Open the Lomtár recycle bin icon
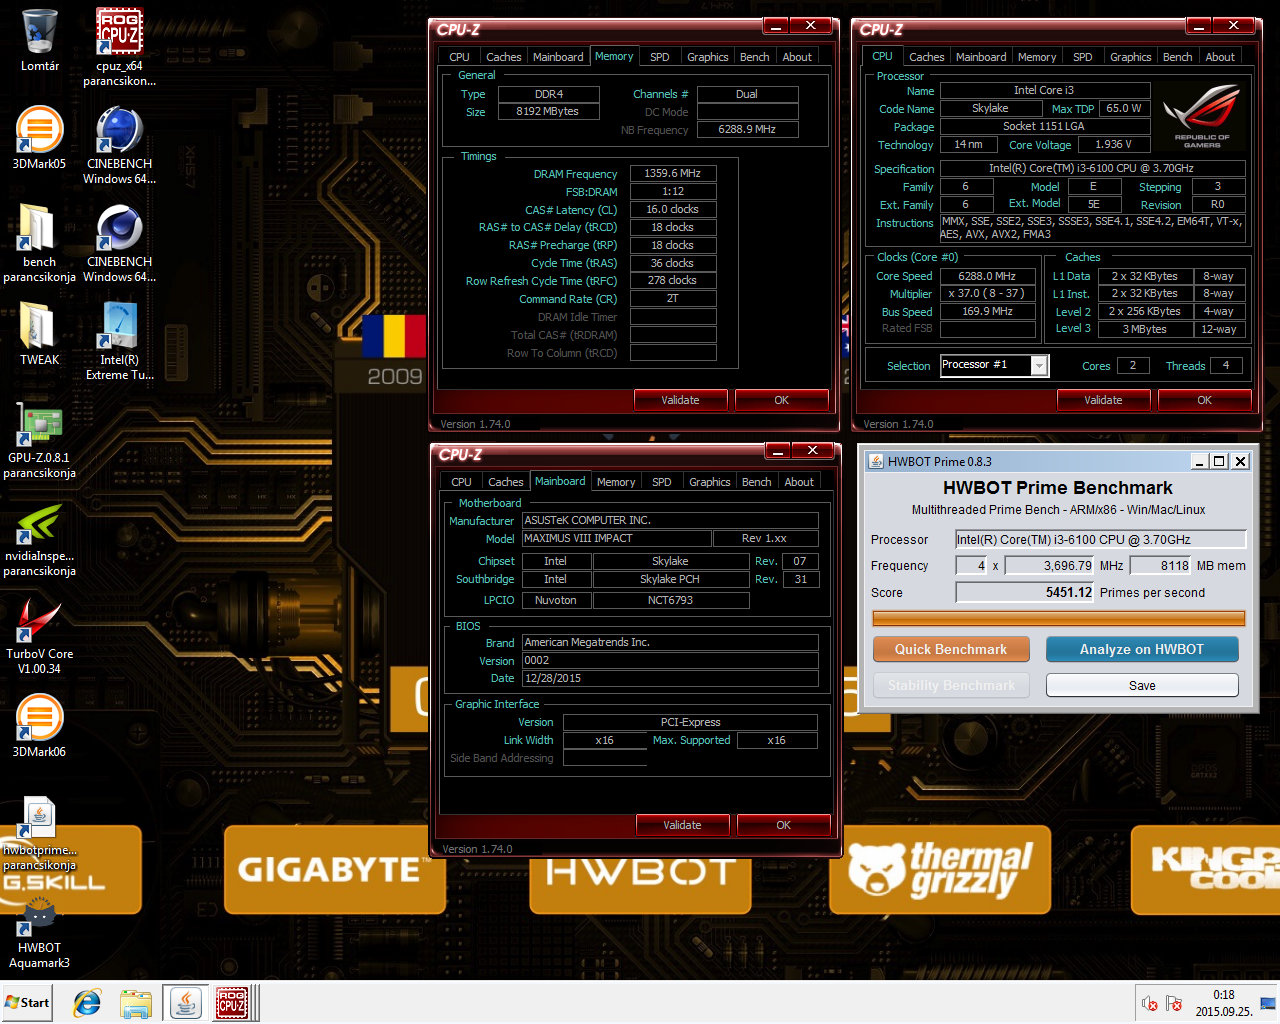This screenshot has height=1024, width=1280. tap(39, 32)
